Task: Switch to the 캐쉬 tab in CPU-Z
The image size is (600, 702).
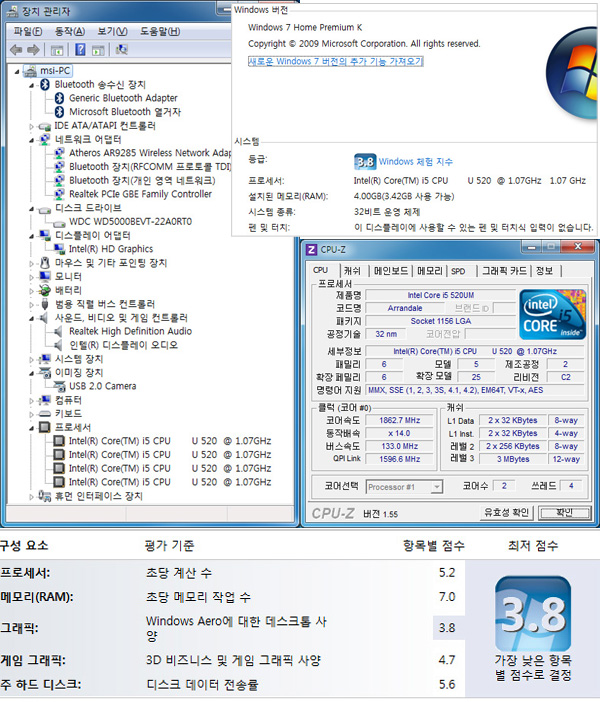Action: pyautogui.click(x=352, y=271)
